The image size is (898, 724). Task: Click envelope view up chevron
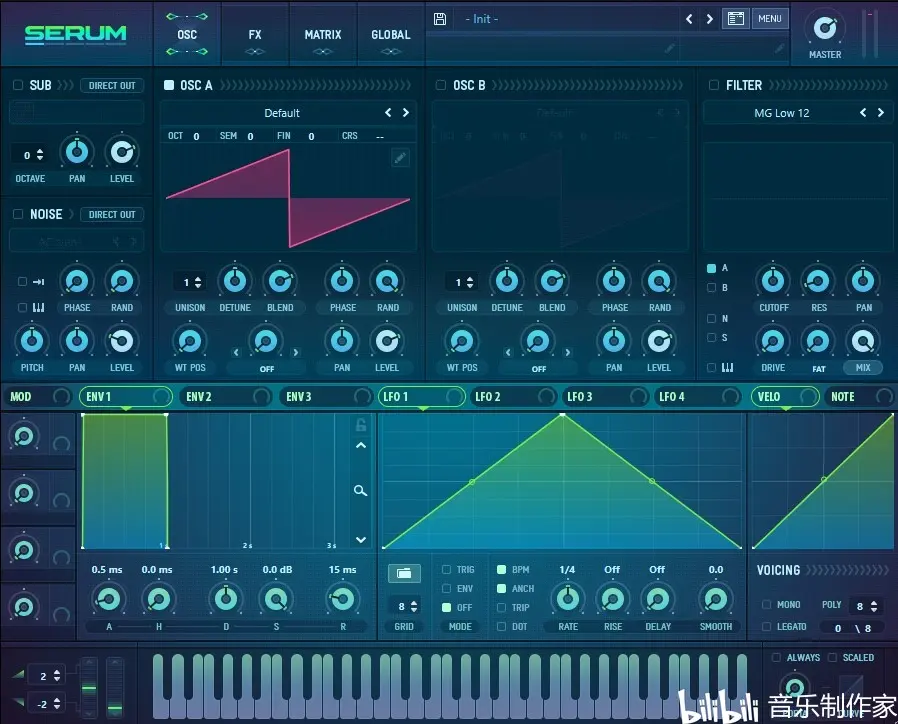(x=361, y=446)
